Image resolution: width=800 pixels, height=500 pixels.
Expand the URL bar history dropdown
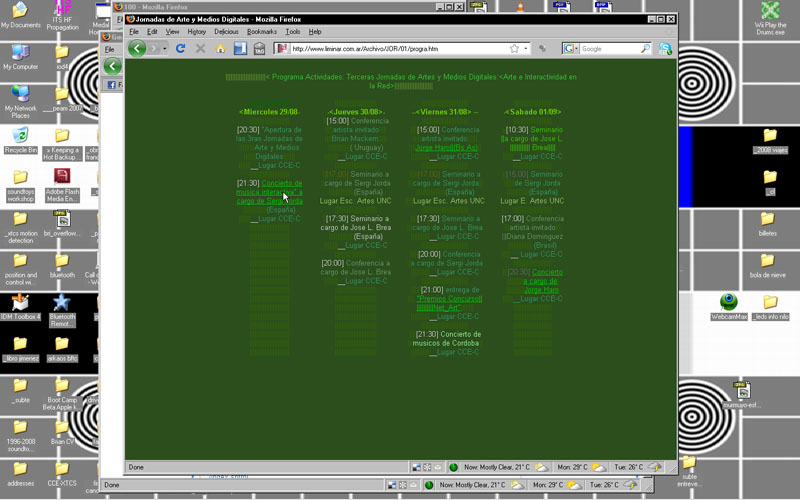[x=527, y=48]
